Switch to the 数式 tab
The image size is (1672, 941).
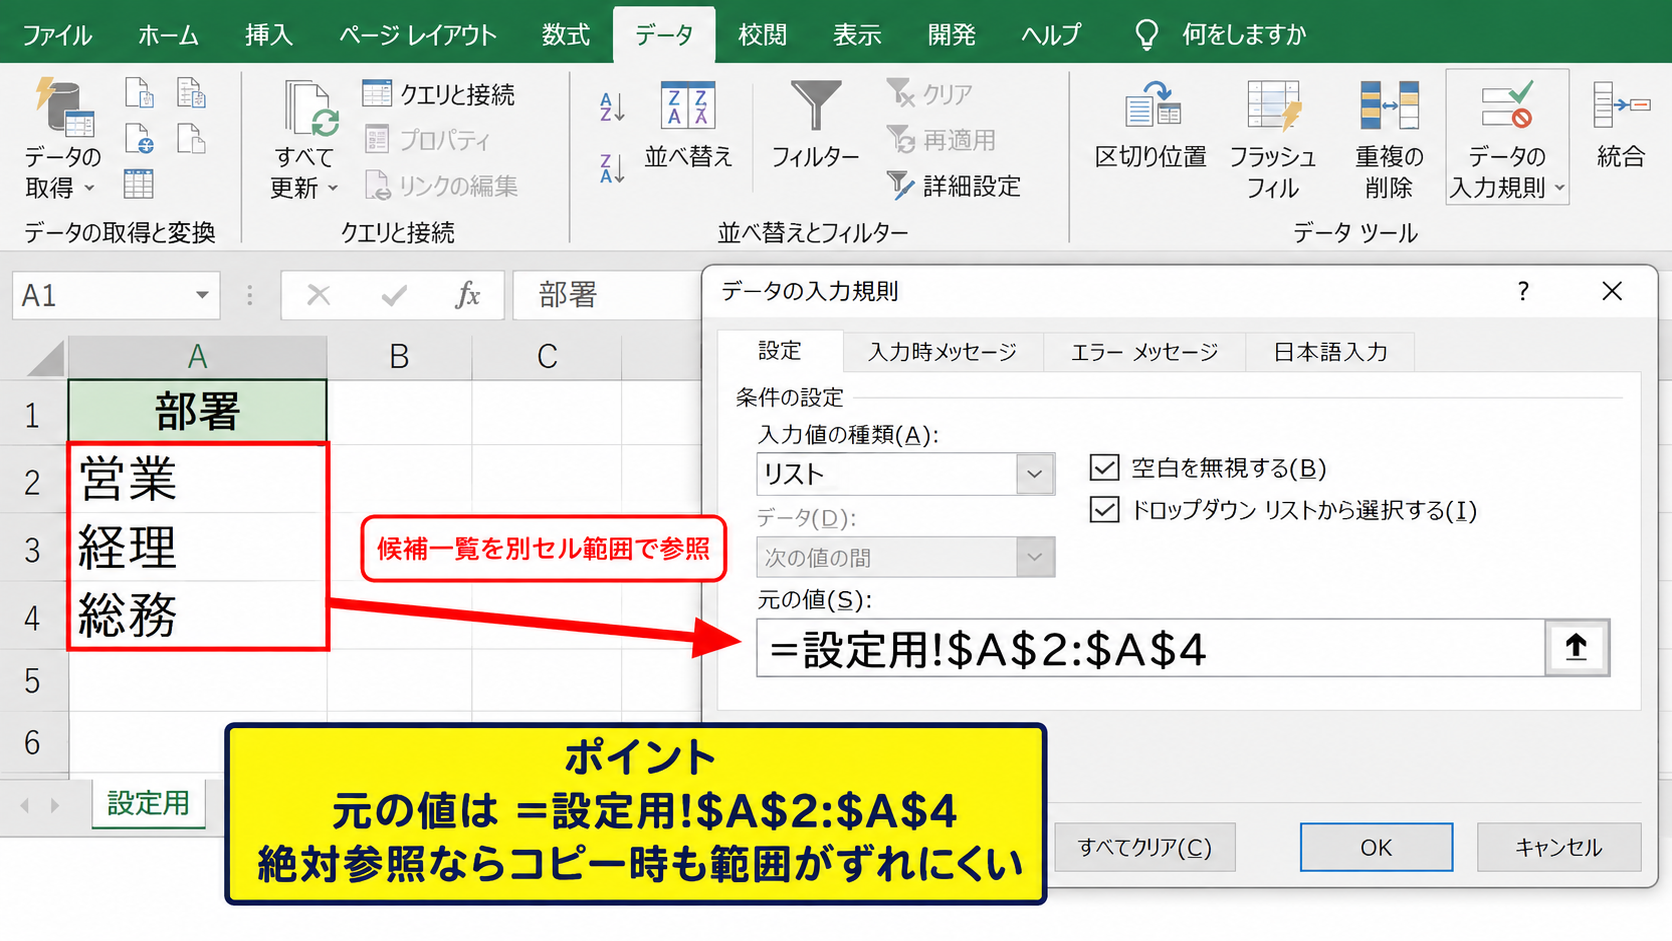coord(566,35)
